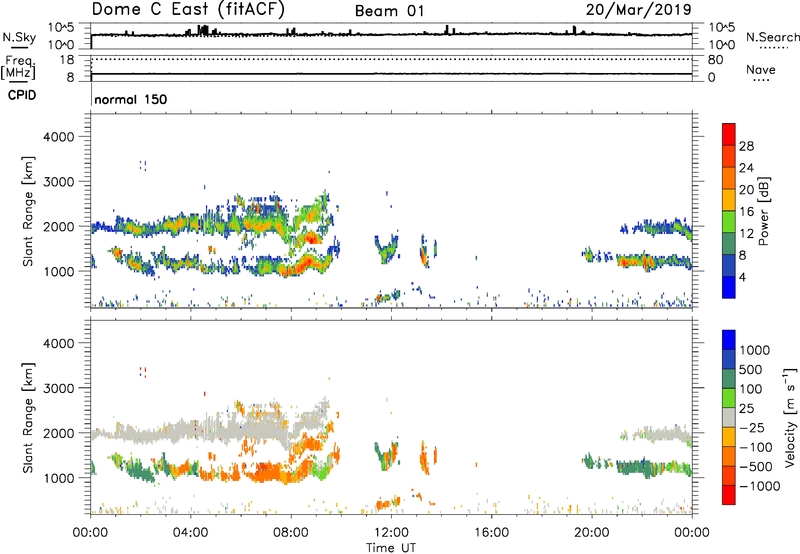Click the '-100' label on the Velocity colorbar
This screenshot has height=554, width=800.
click(756, 447)
